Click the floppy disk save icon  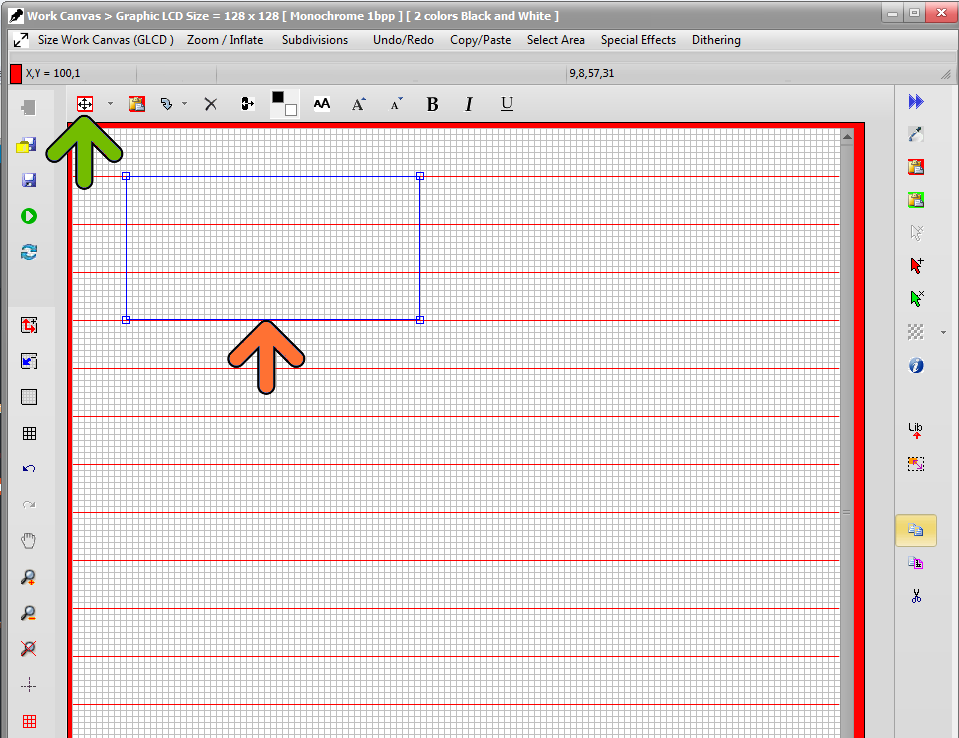click(29, 180)
